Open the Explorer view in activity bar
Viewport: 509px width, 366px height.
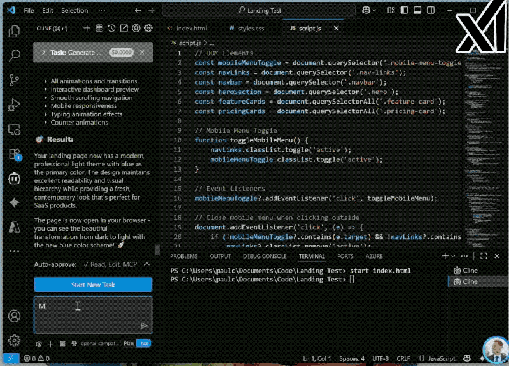14,31
